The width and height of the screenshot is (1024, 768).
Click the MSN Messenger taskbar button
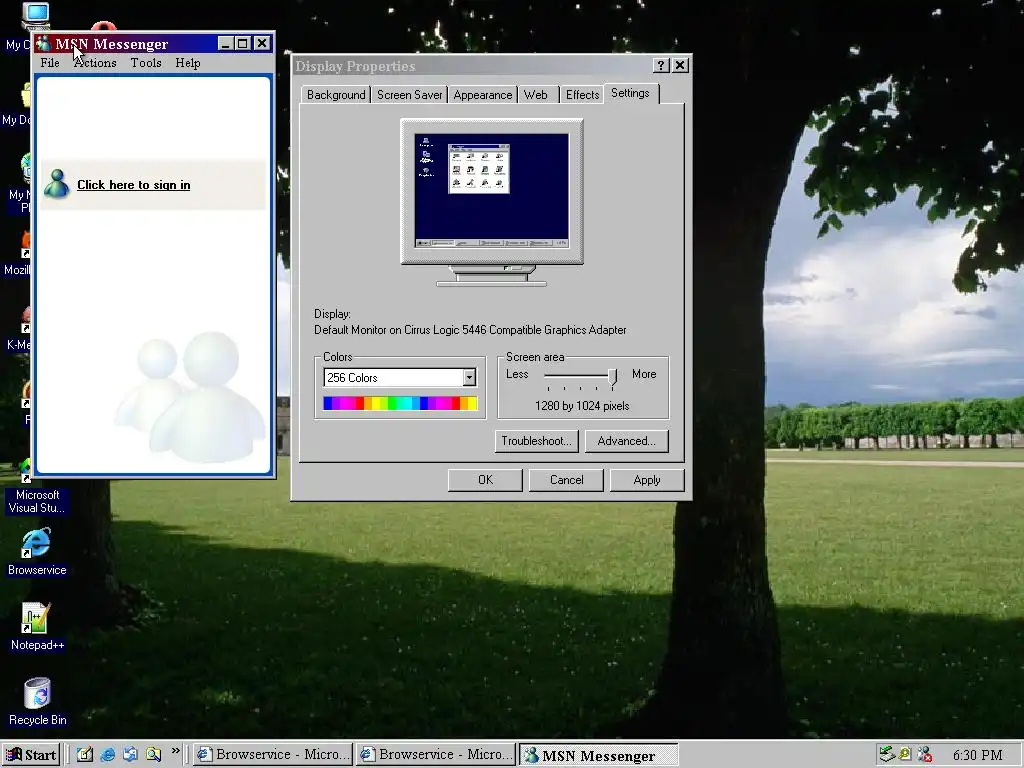[599, 755]
